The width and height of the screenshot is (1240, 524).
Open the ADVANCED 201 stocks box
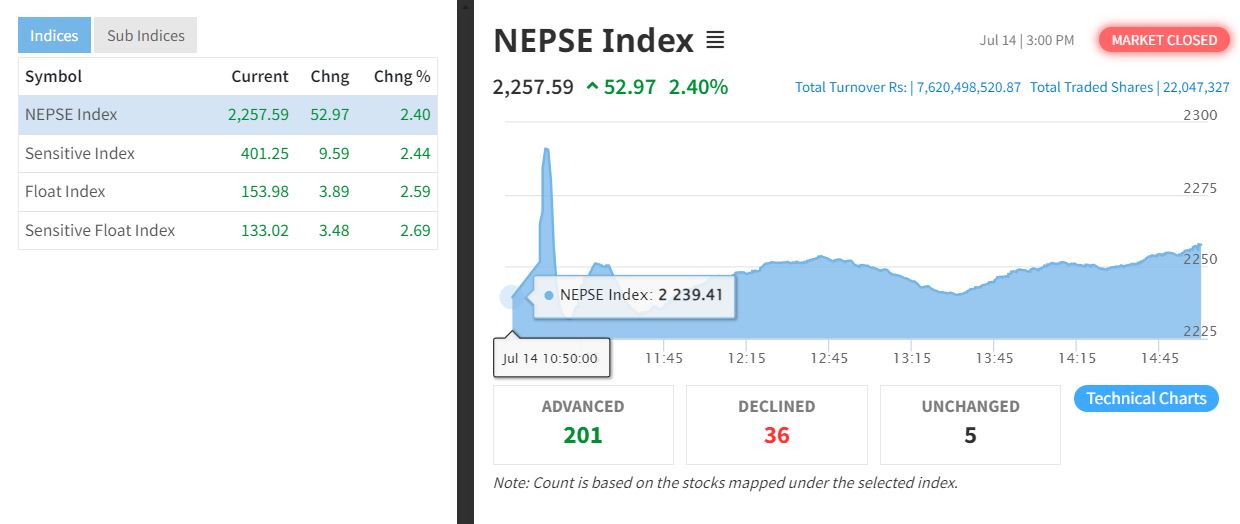pyautogui.click(x=583, y=425)
